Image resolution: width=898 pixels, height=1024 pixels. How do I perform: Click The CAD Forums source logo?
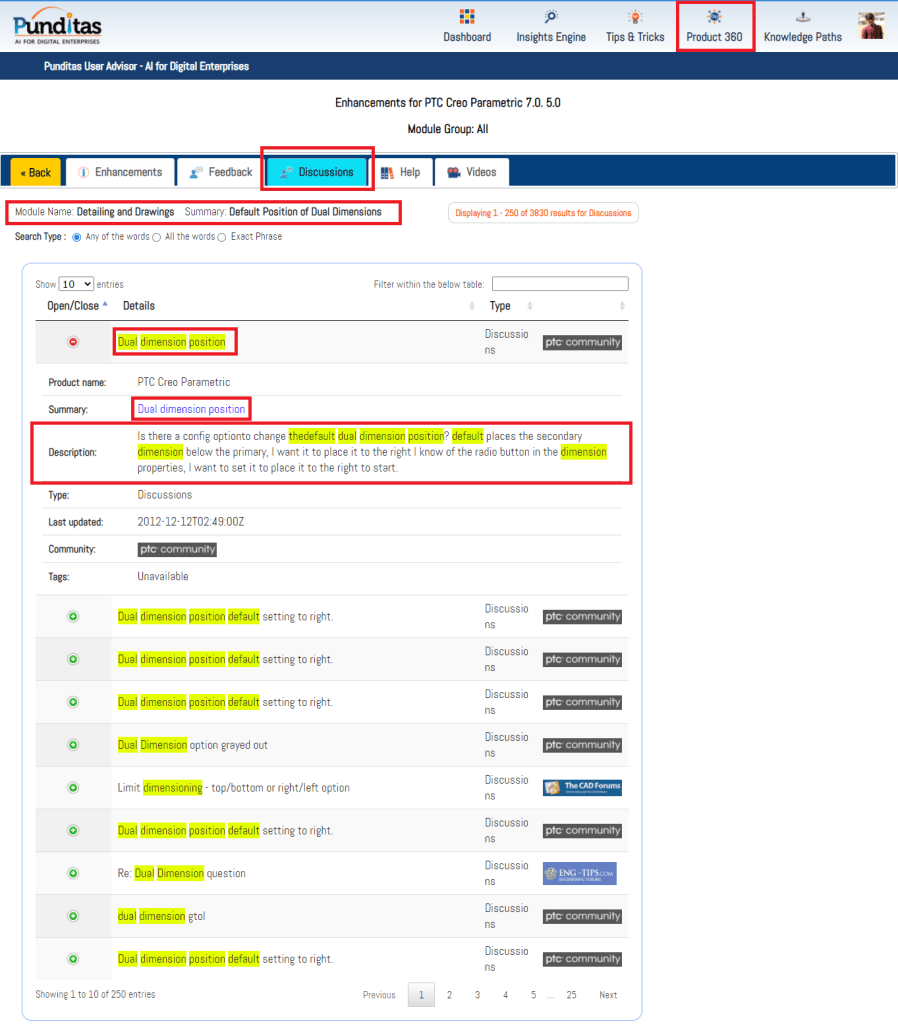coord(582,788)
